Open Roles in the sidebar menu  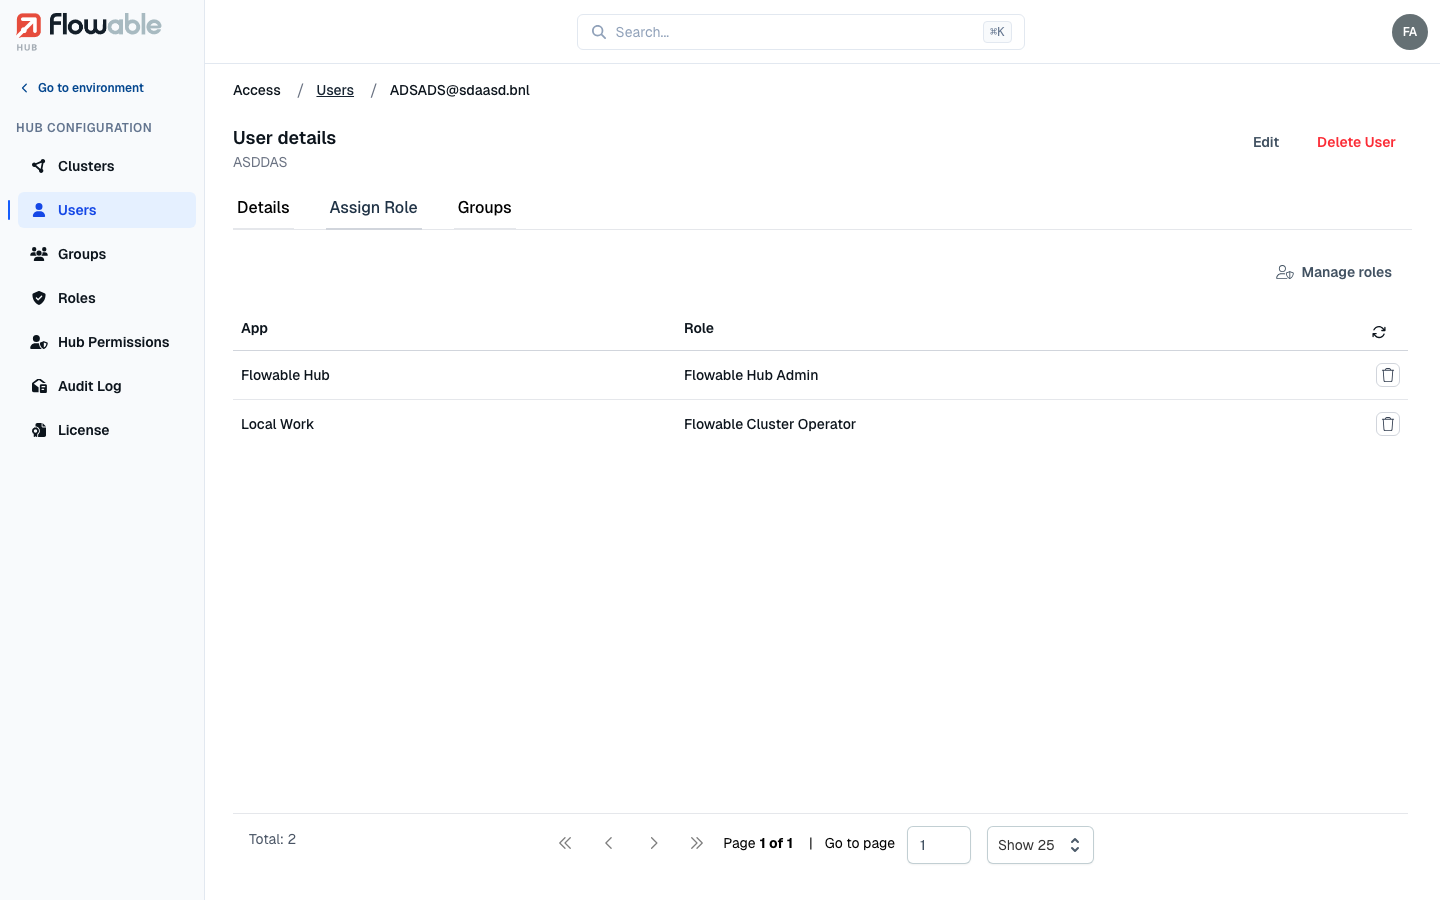pos(107,298)
